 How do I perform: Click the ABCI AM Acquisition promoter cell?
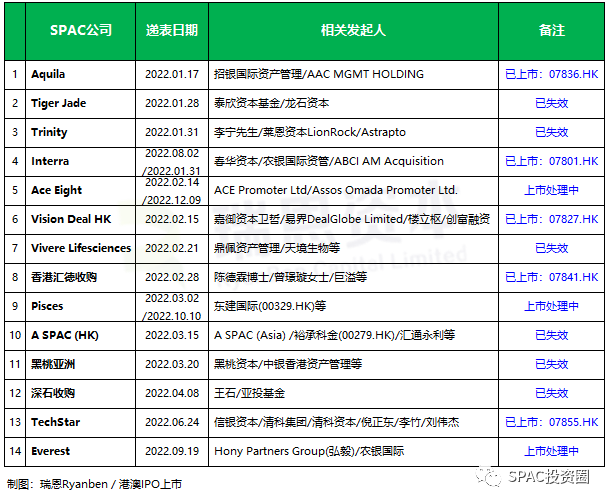[x=353, y=162]
